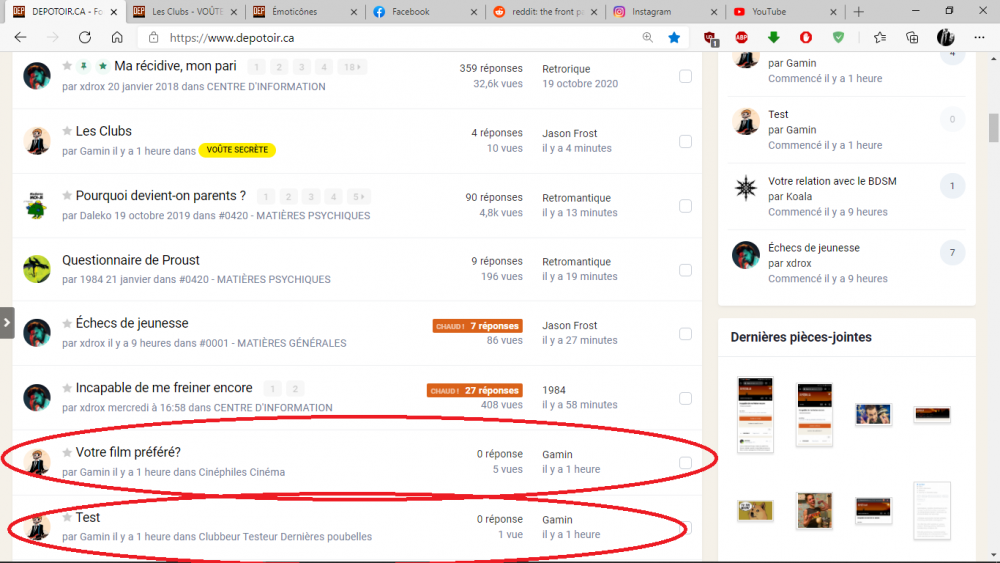1000x563 pixels.
Task: Click the star beside Les Clubs topic
Action: pyautogui.click(x=67, y=131)
